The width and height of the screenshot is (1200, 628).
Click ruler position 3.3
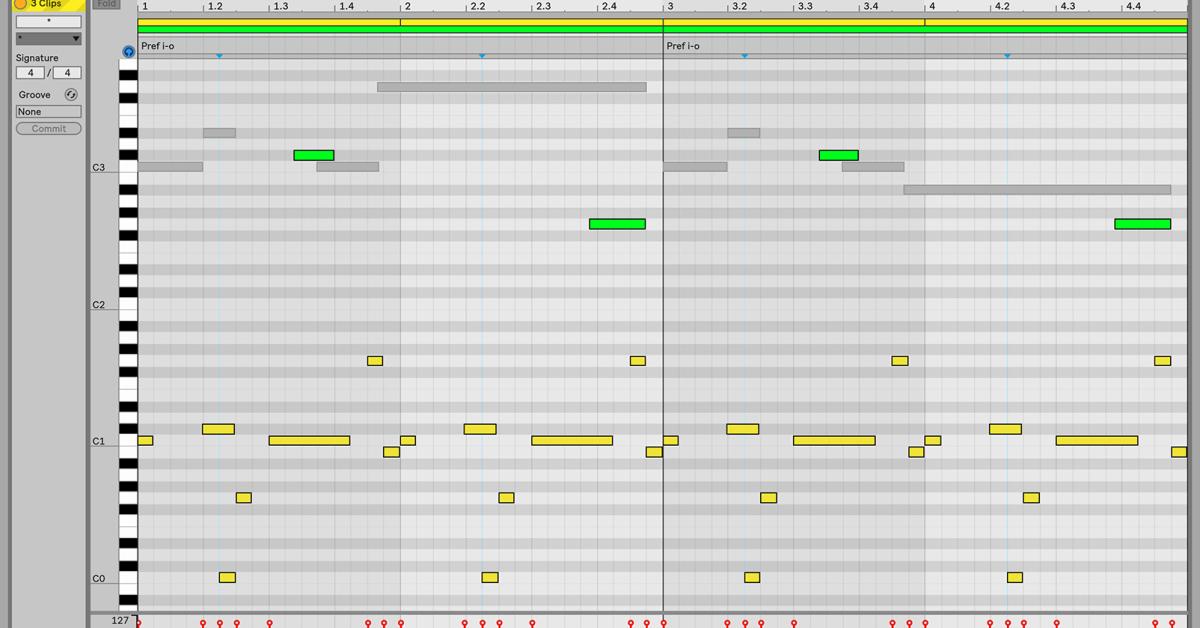coord(805,6)
